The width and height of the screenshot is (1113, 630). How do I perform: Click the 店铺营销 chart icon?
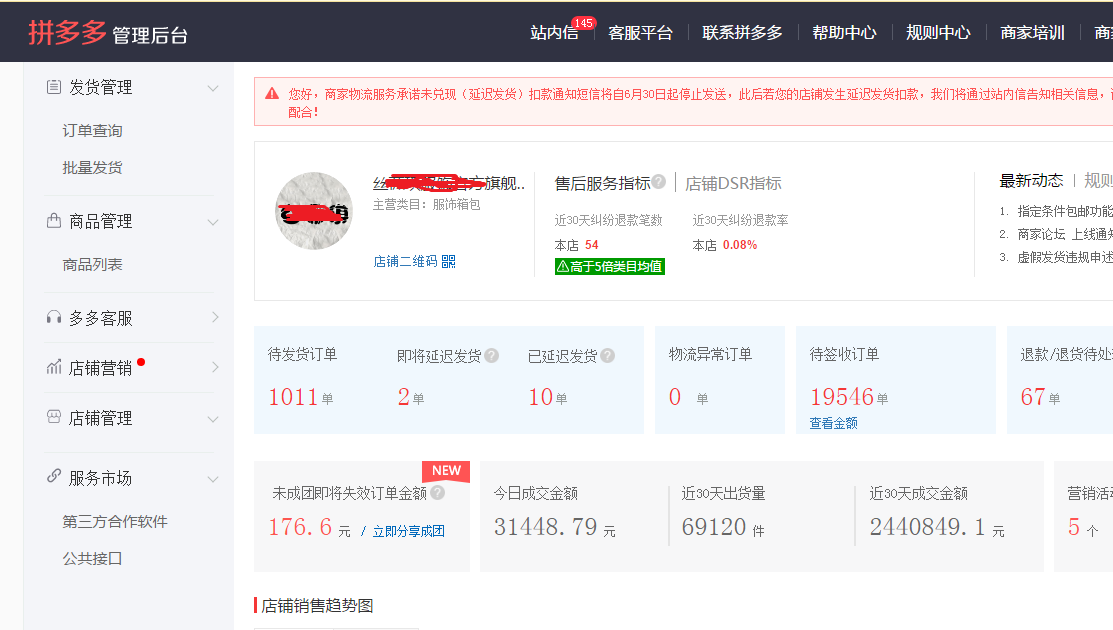(54, 367)
